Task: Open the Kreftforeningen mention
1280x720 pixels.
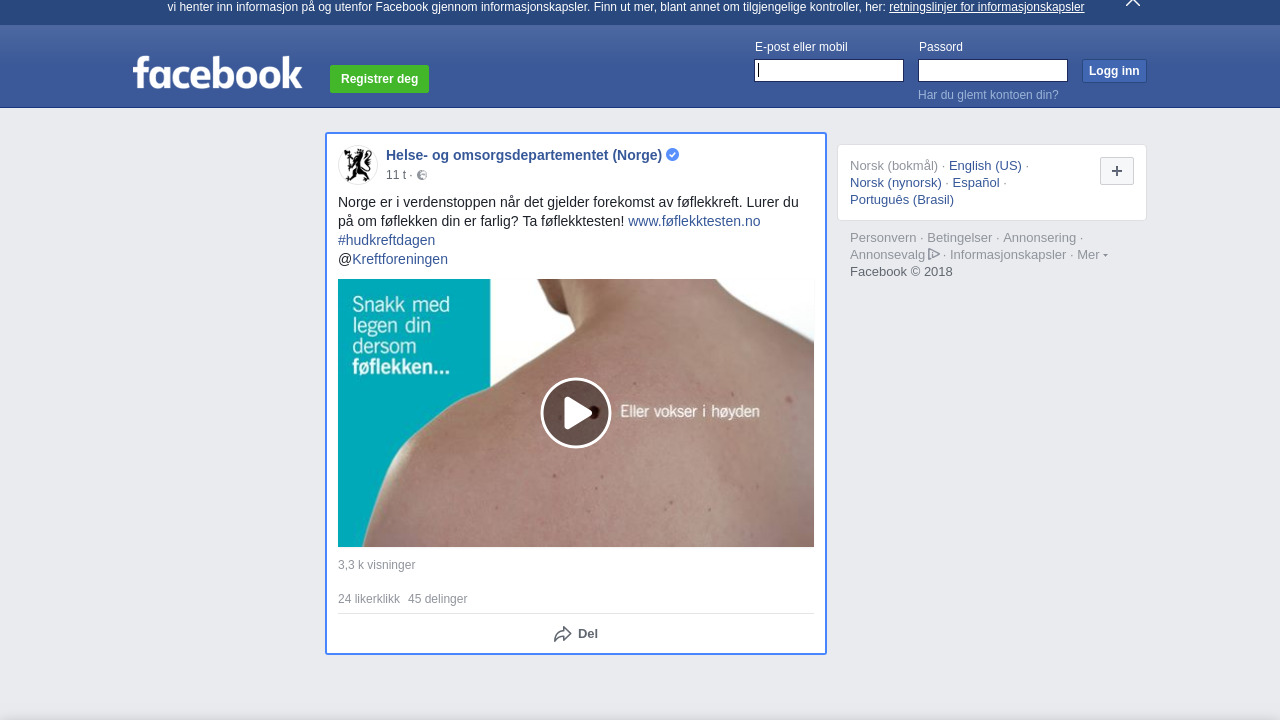Action: [400, 259]
